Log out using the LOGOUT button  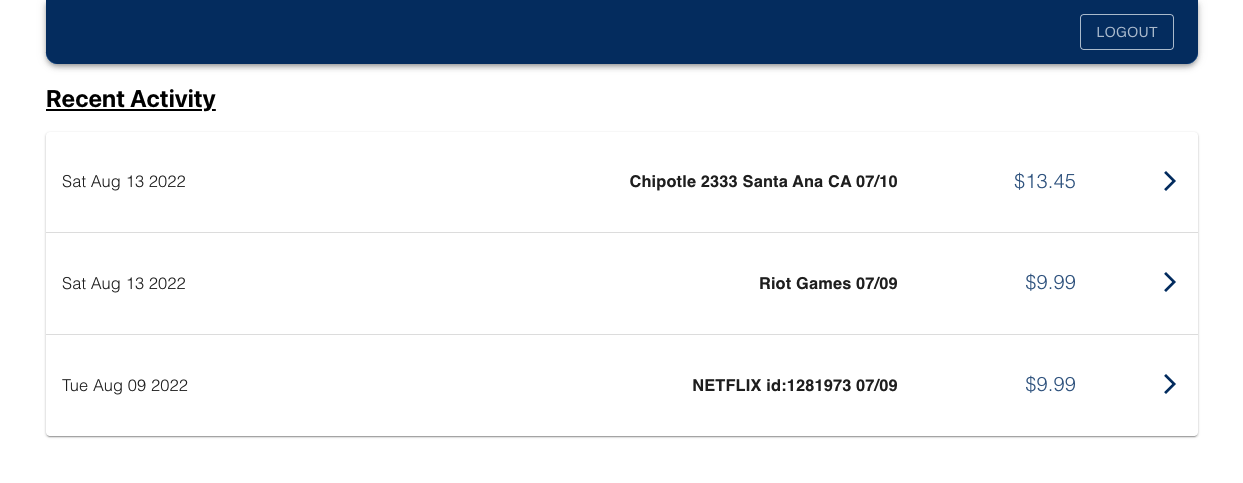(1126, 32)
